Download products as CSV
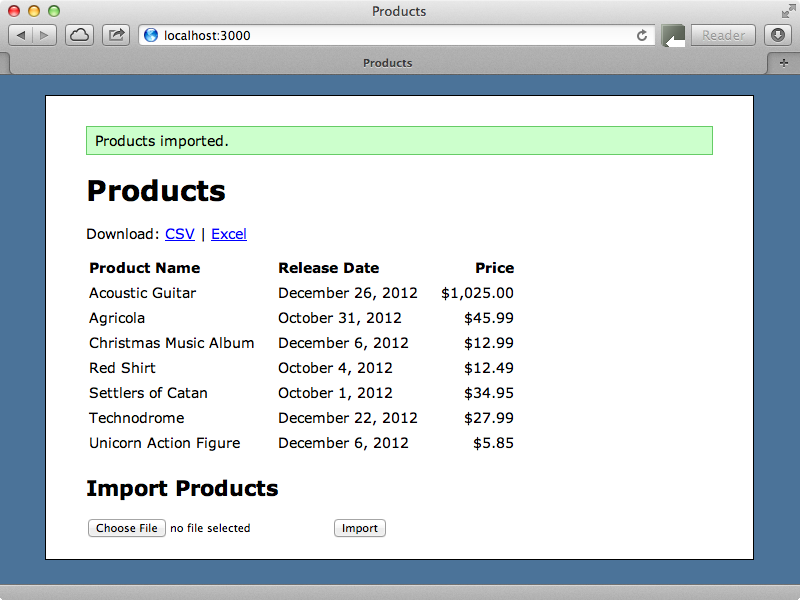The image size is (800, 600). click(x=180, y=234)
